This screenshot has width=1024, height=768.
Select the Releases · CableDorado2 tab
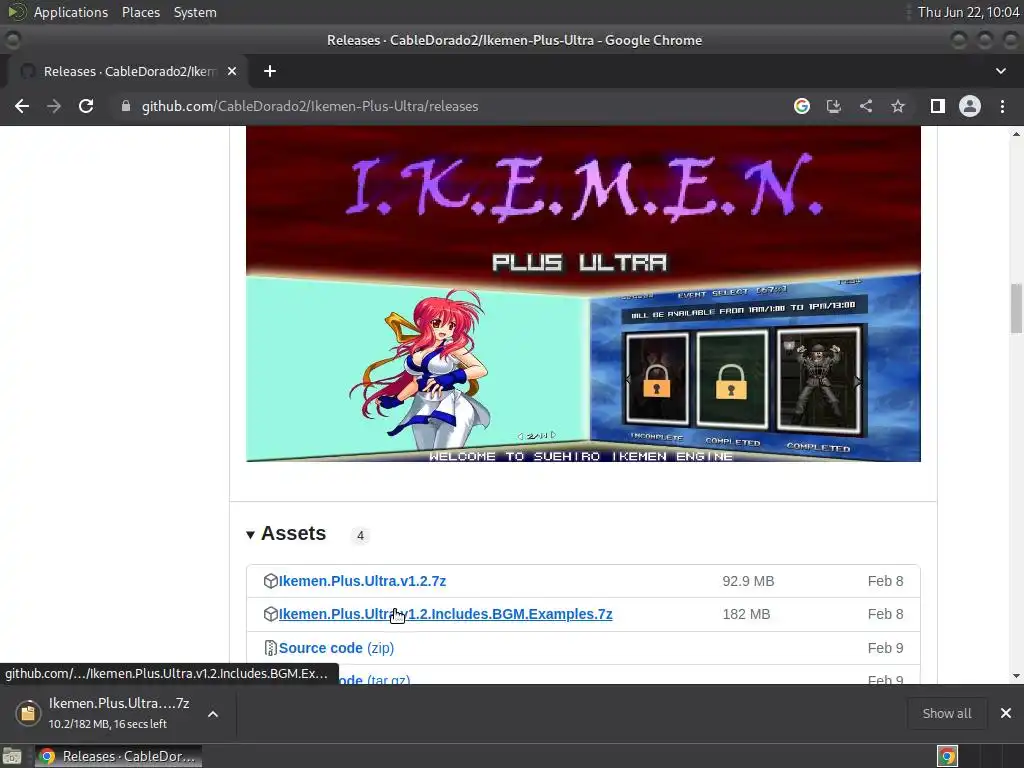pos(127,71)
